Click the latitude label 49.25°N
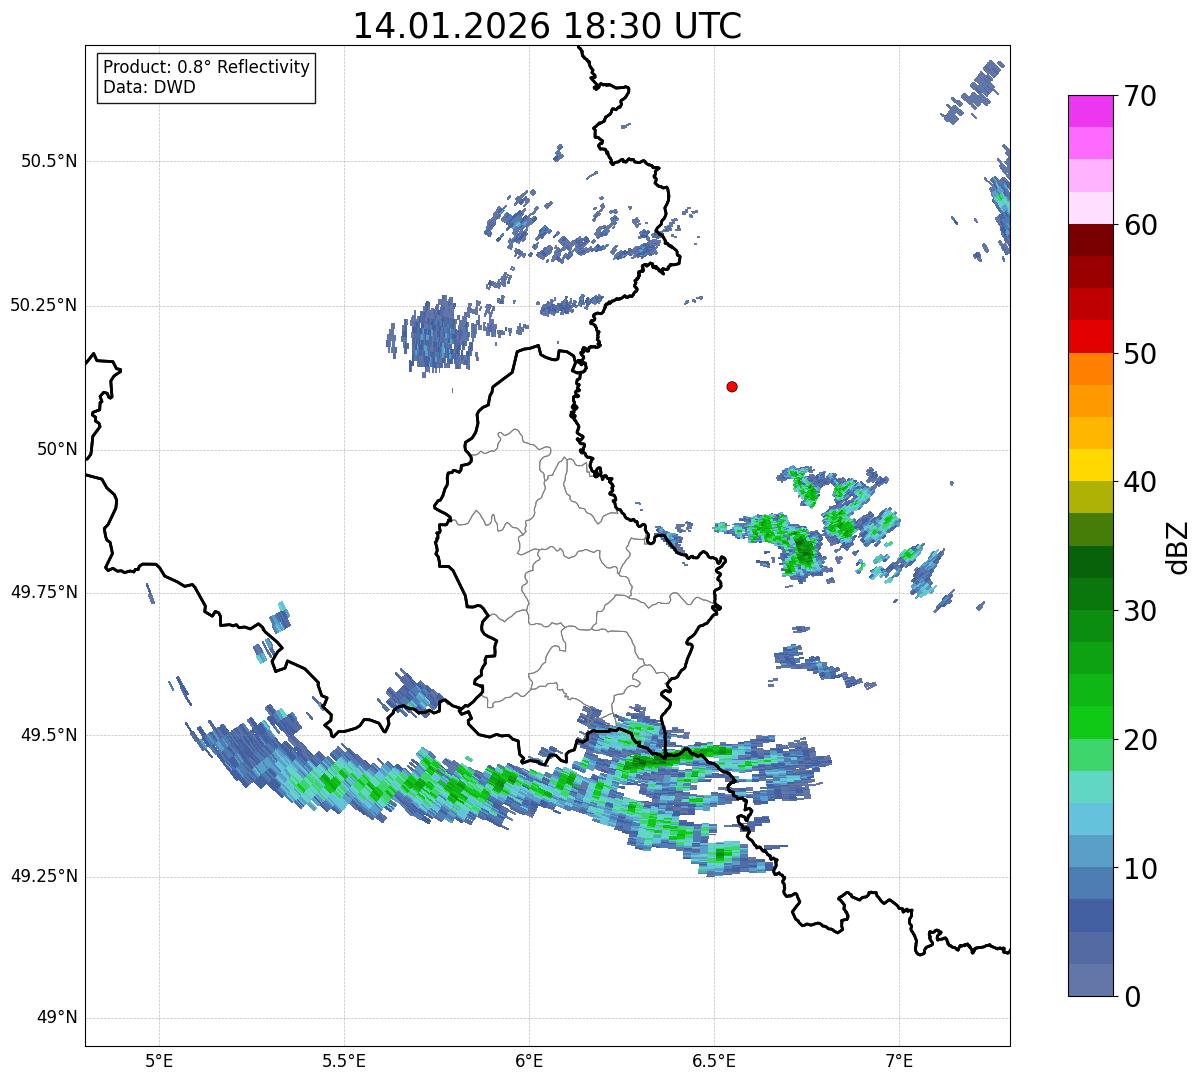Viewport: 1202px width, 1081px height. click(x=43, y=877)
